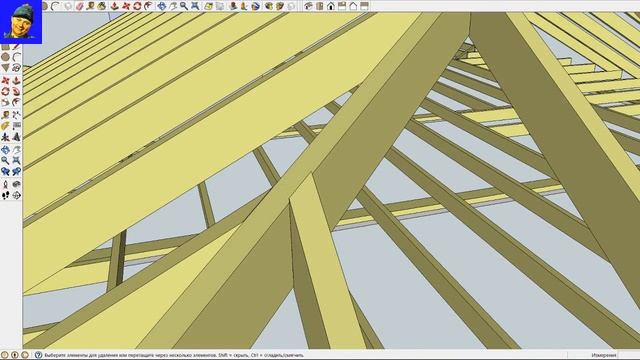Select the Offset tool in top toolbar
640x360 pixels.
click(x=147, y=6)
